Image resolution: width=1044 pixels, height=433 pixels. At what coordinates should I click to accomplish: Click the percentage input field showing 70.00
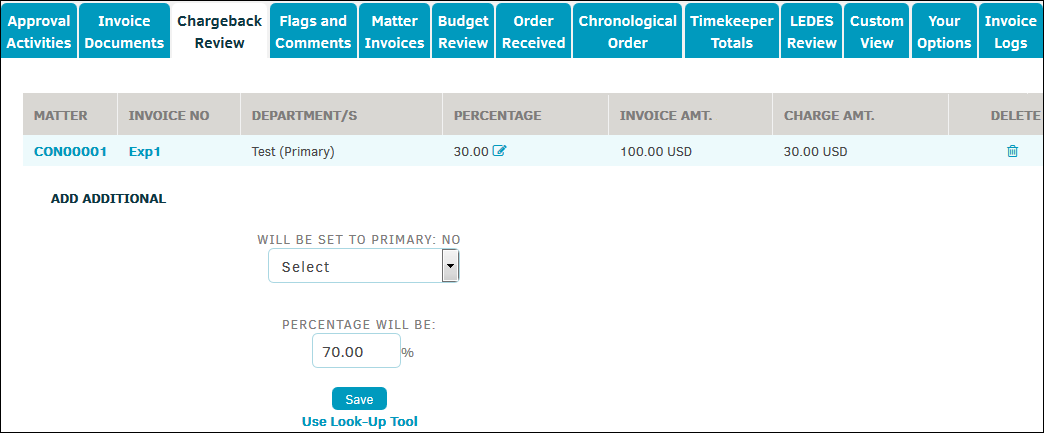[356, 350]
